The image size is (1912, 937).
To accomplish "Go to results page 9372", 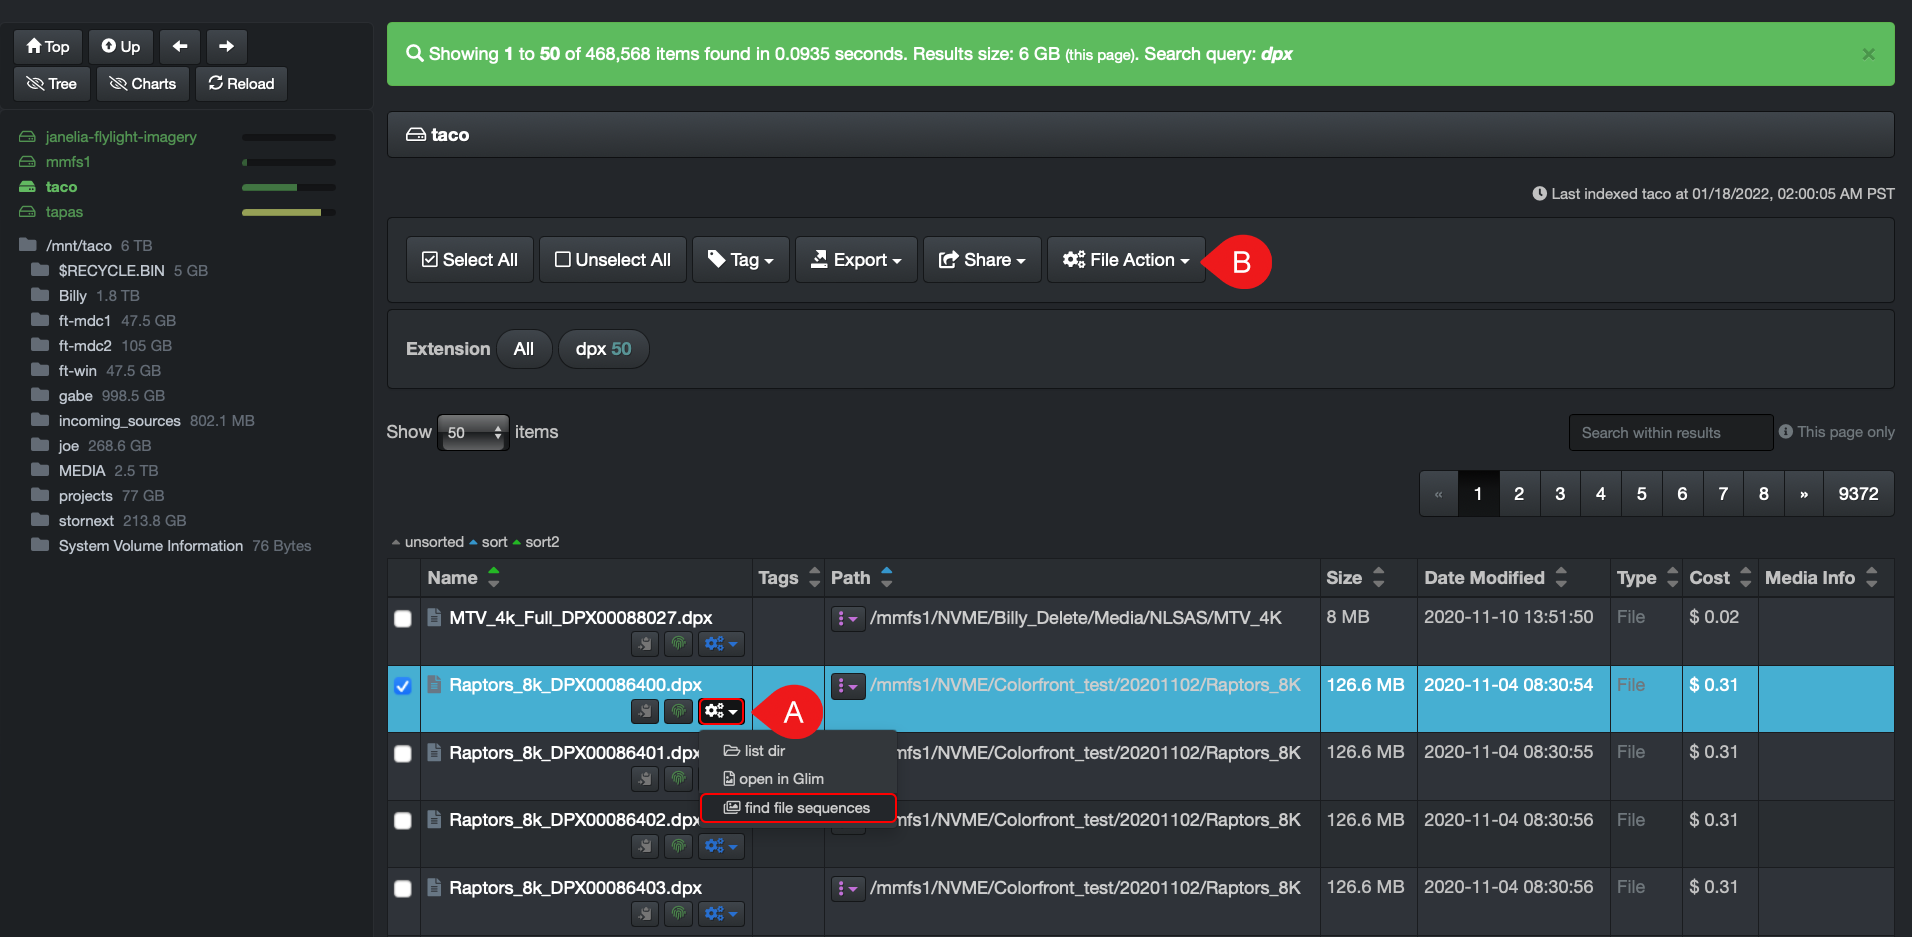I will 1857,493.
